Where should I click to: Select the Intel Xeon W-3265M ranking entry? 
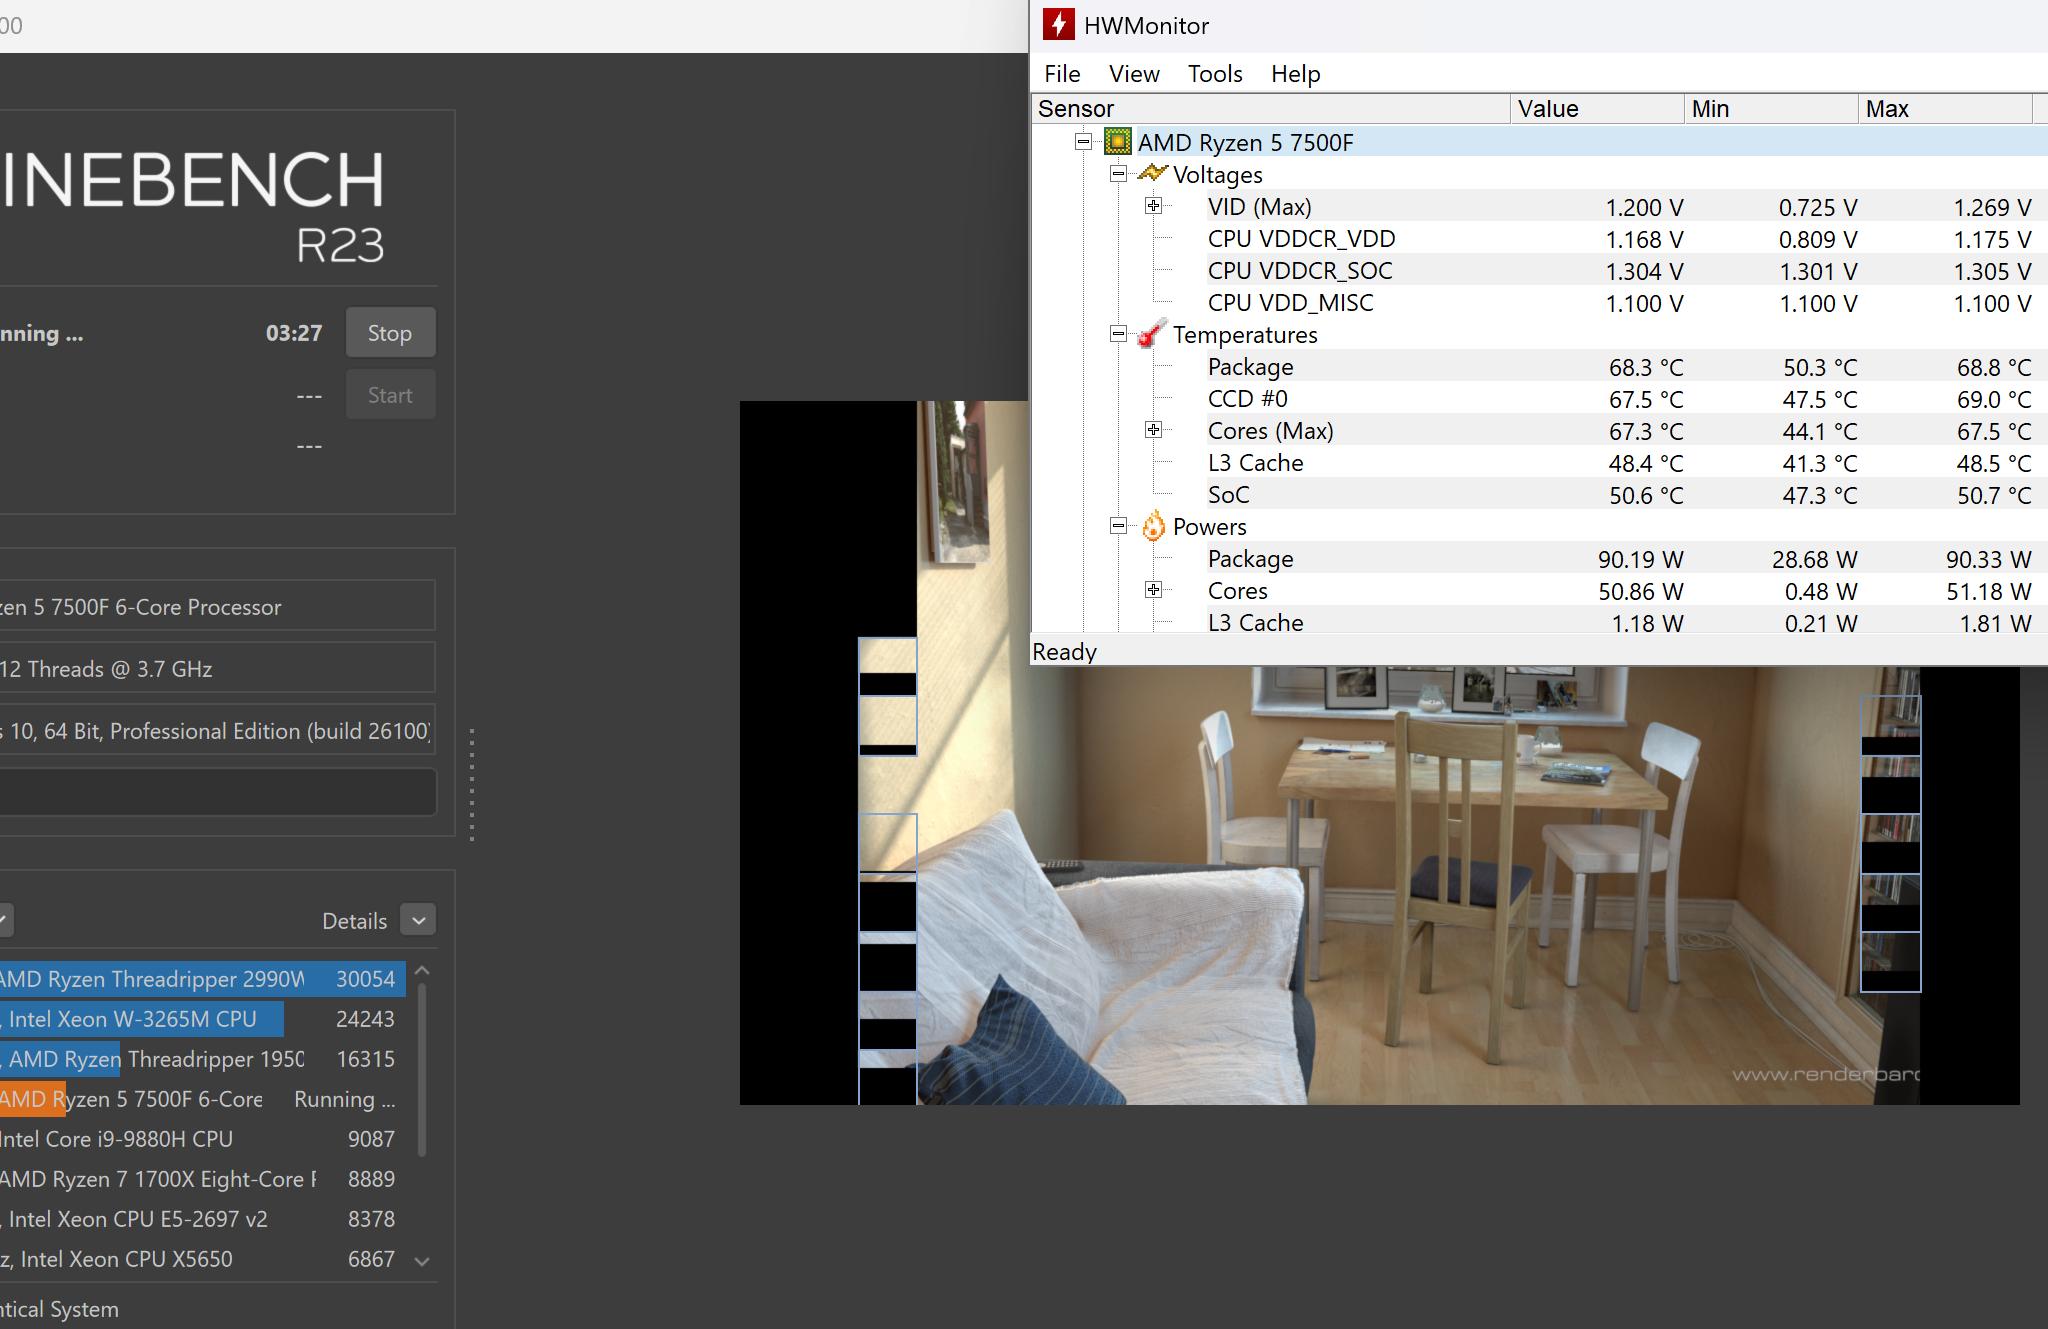[x=203, y=1019]
